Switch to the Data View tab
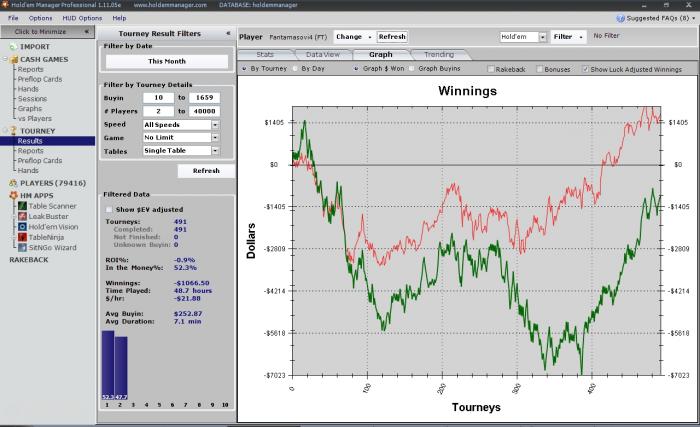Image resolution: width=700 pixels, height=427 pixels. tap(323, 54)
